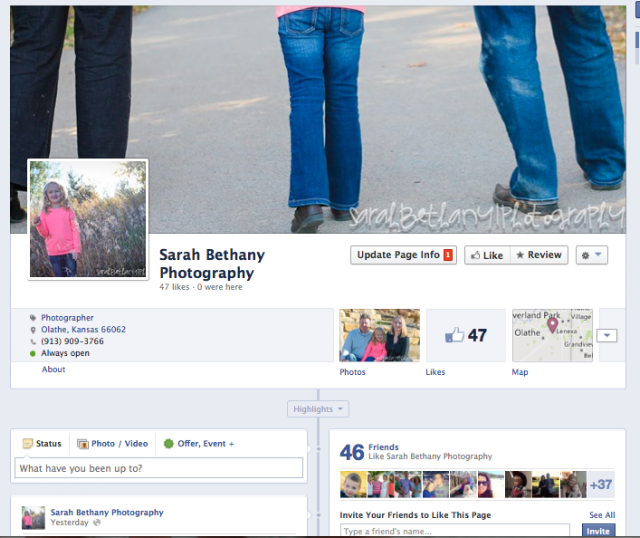Expand more page tabs dropdown arrow
The image size is (640, 538).
[607, 336]
